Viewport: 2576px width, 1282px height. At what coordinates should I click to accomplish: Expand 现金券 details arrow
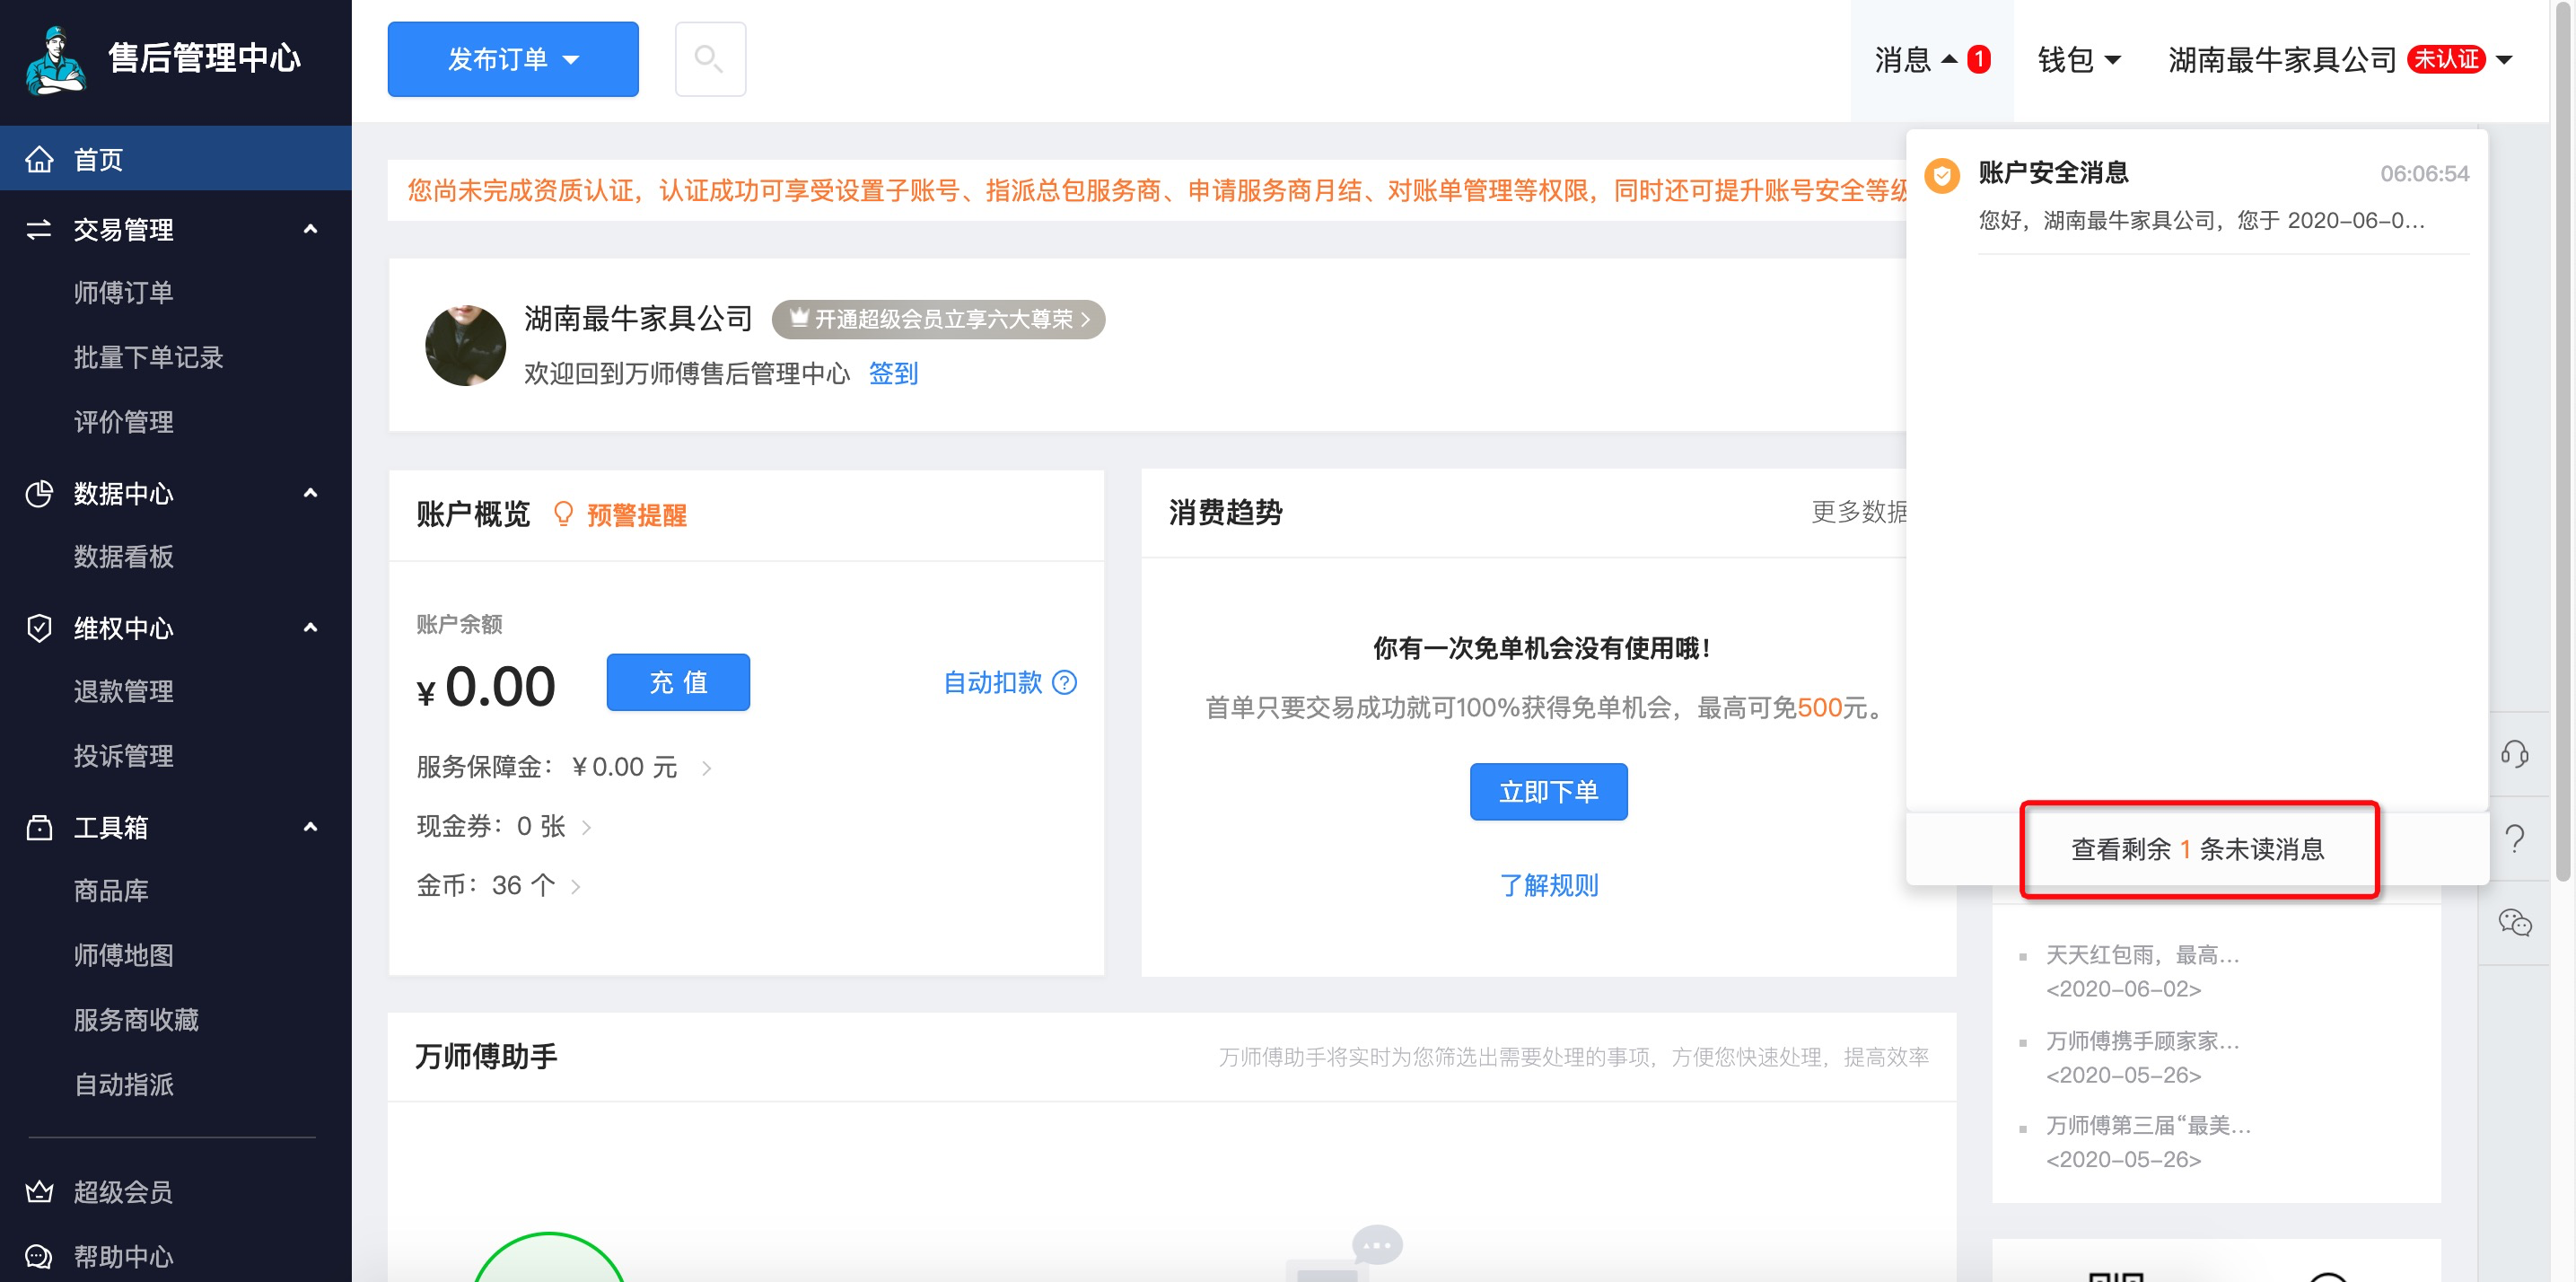(586, 827)
